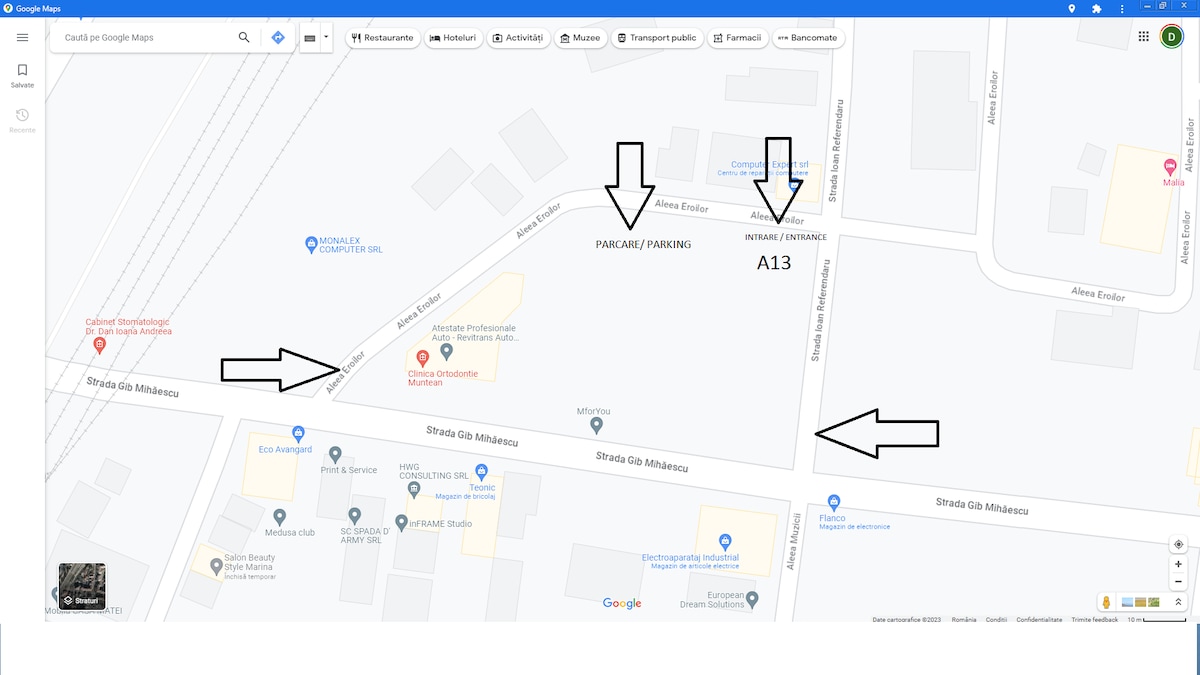
Task: Expand the dropdown arrow beside keyboard icon
Action: [326, 37]
